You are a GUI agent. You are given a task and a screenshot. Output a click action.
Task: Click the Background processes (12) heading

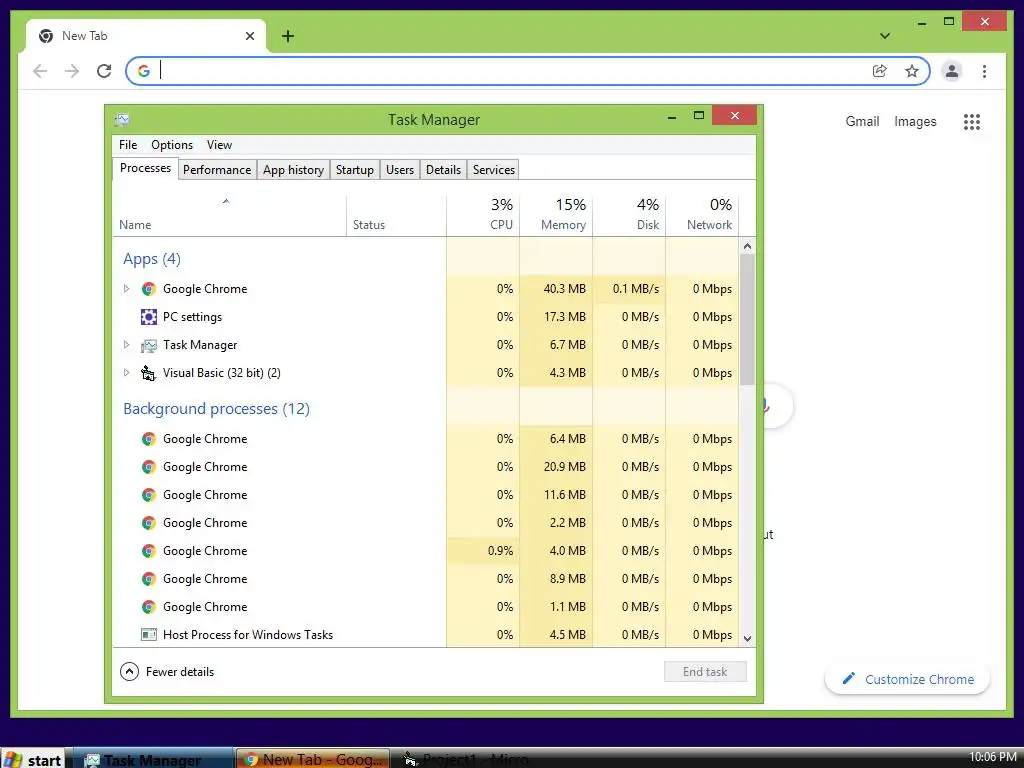coord(216,409)
